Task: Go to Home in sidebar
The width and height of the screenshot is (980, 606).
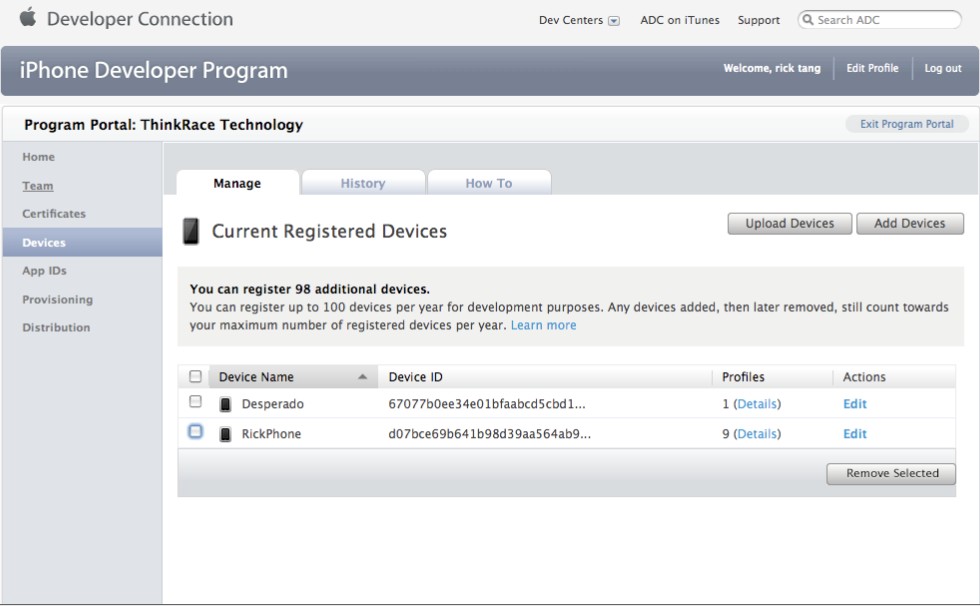Action: coord(39,157)
